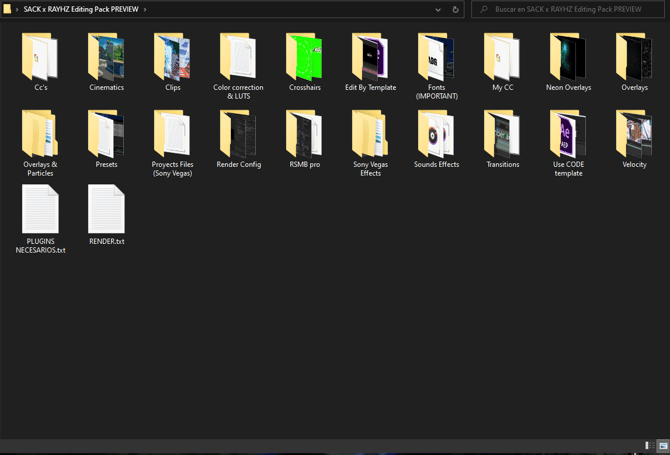Click the 'Cinematics' folder name label
This screenshot has height=455, width=670.
tap(106, 88)
